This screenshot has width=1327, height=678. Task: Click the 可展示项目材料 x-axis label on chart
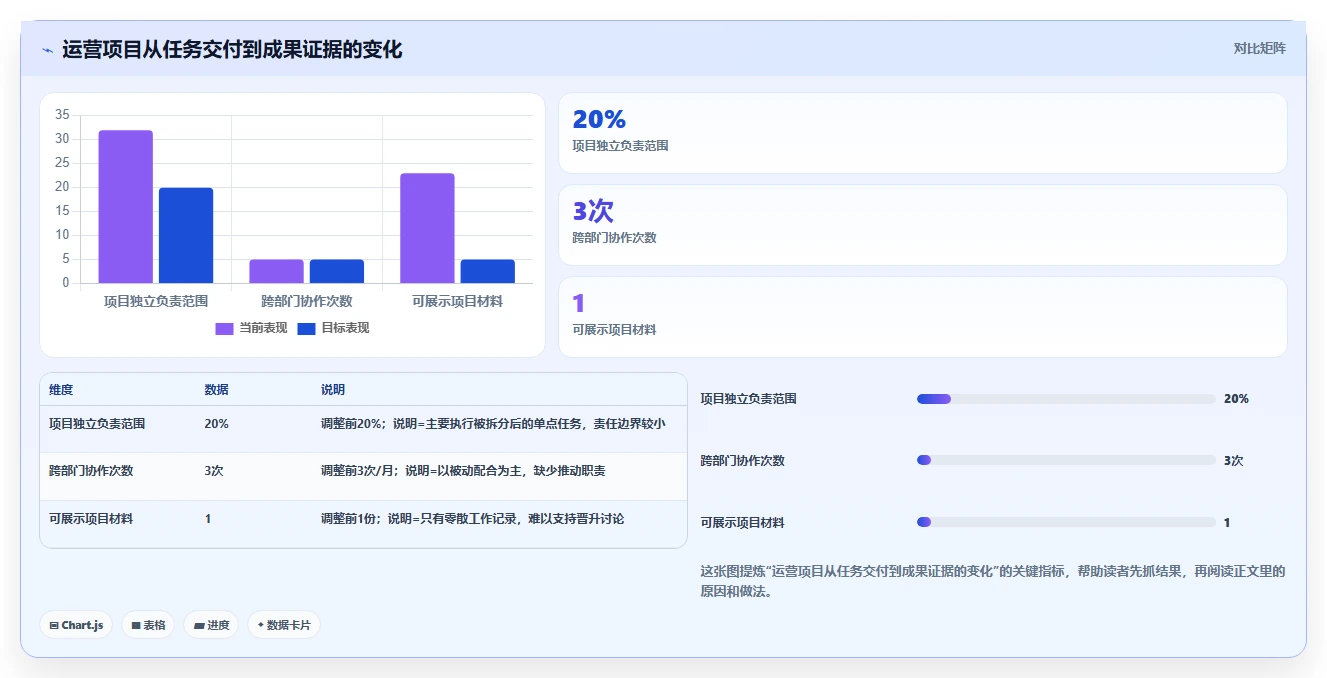pos(458,301)
